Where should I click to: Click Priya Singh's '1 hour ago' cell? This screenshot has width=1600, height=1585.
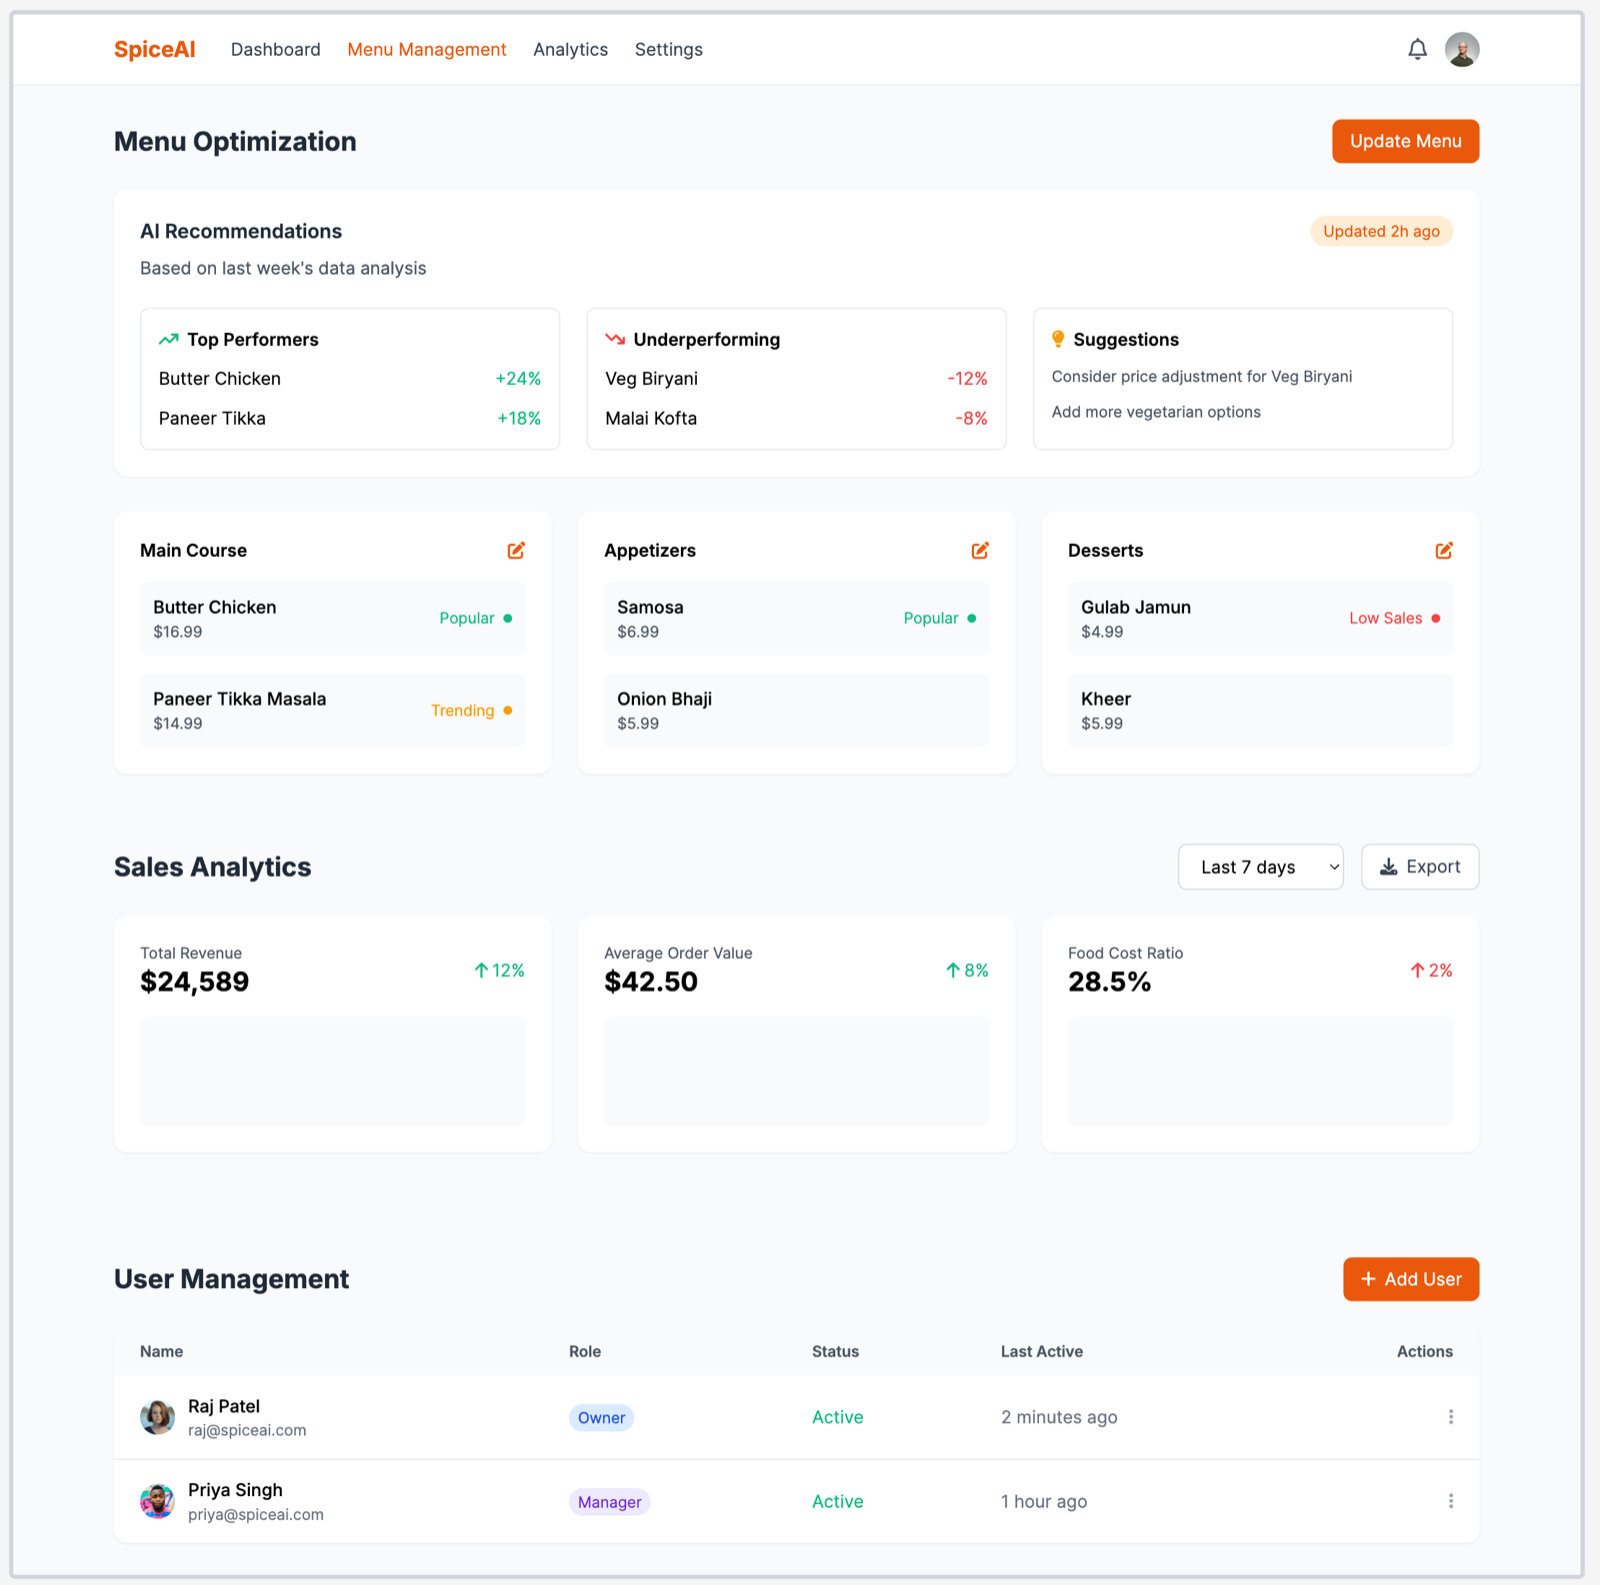pyautogui.click(x=1044, y=1501)
